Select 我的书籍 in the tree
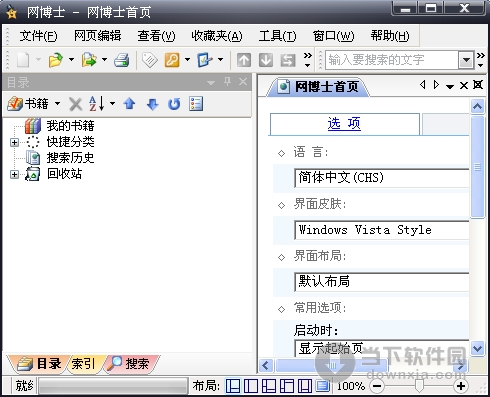 click(70, 126)
